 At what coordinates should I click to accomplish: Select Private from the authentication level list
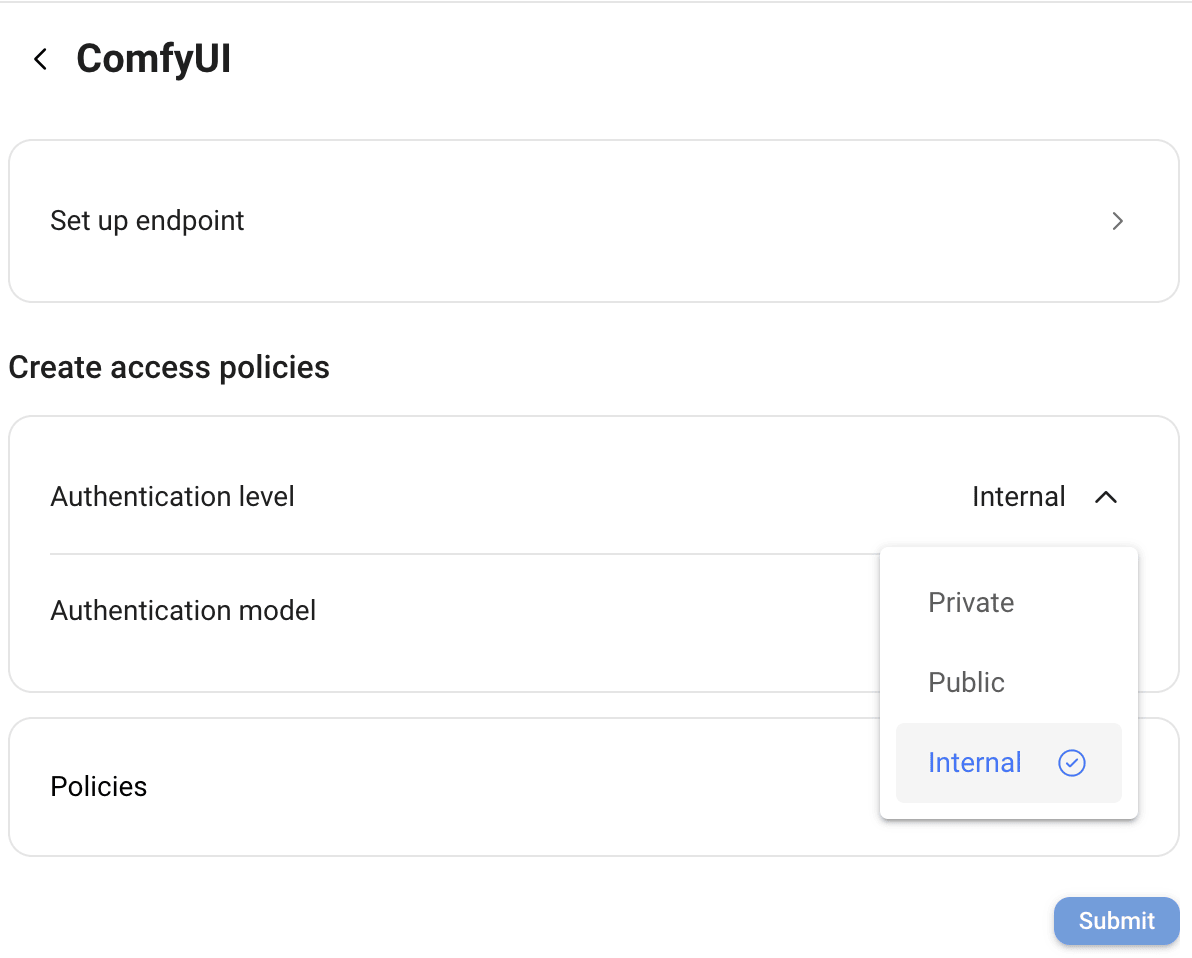[970, 602]
